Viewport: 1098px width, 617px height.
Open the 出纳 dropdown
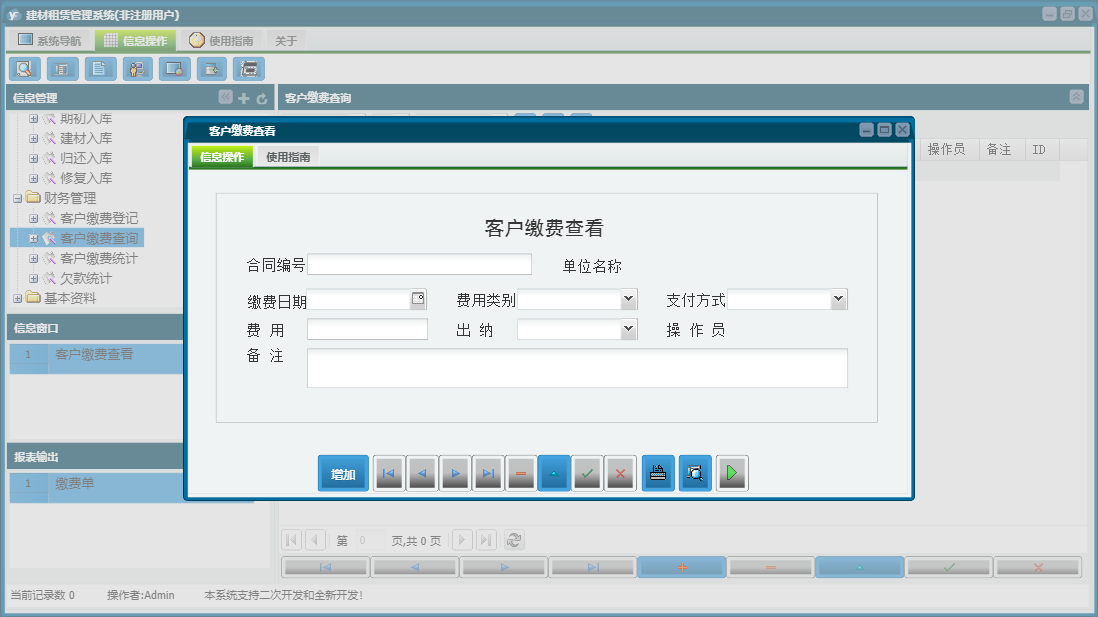tap(628, 328)
